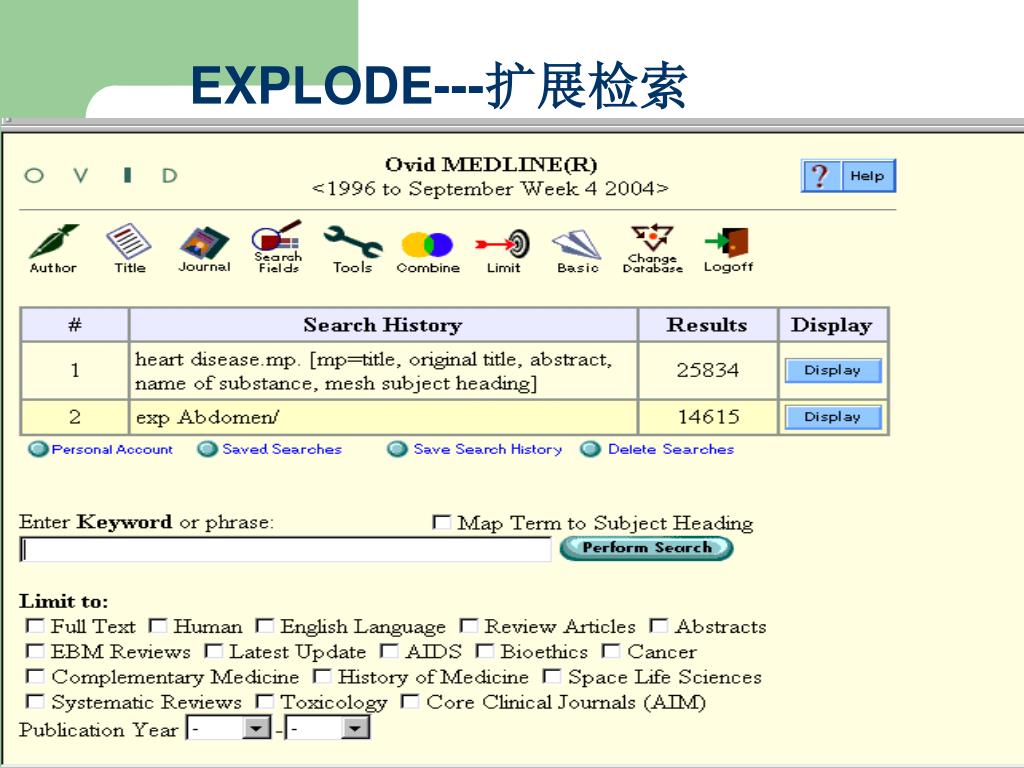
Task: Open the Limit target icon
Action: pyautogui.click(x=504, y=251)
